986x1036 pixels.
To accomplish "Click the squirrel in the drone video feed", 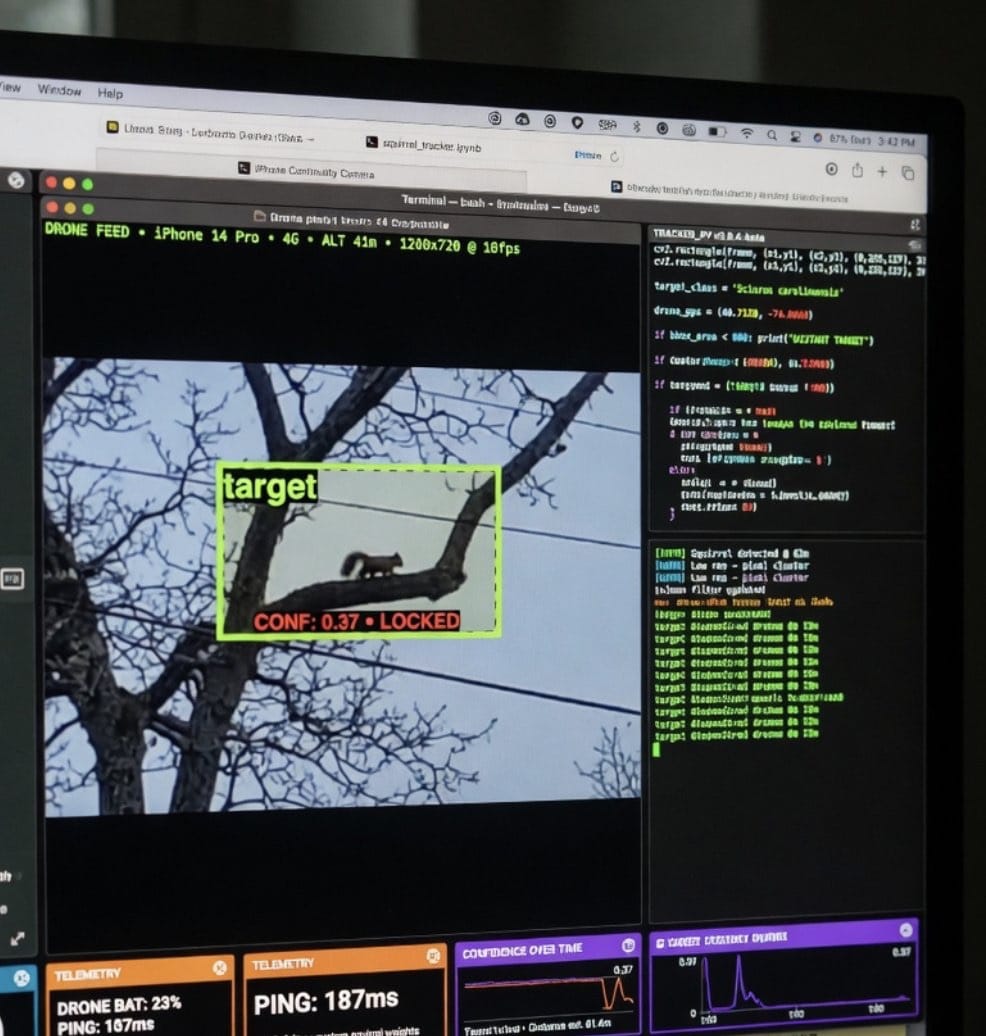I will [x=372, y=564].
